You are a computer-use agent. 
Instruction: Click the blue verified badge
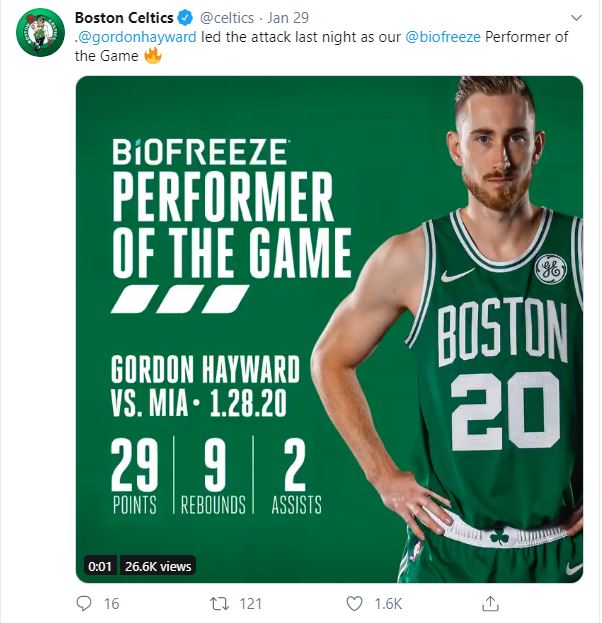tap(184, 17)
